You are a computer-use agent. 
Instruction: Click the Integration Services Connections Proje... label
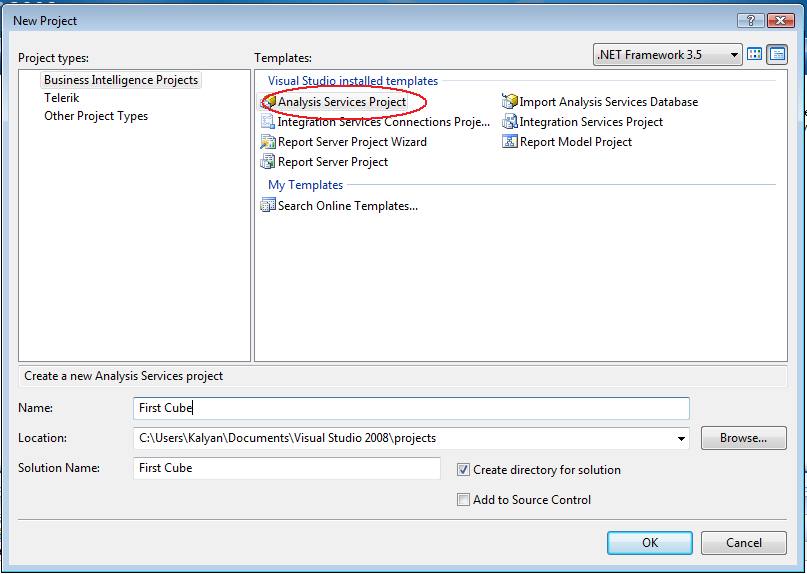coord(384,122)
